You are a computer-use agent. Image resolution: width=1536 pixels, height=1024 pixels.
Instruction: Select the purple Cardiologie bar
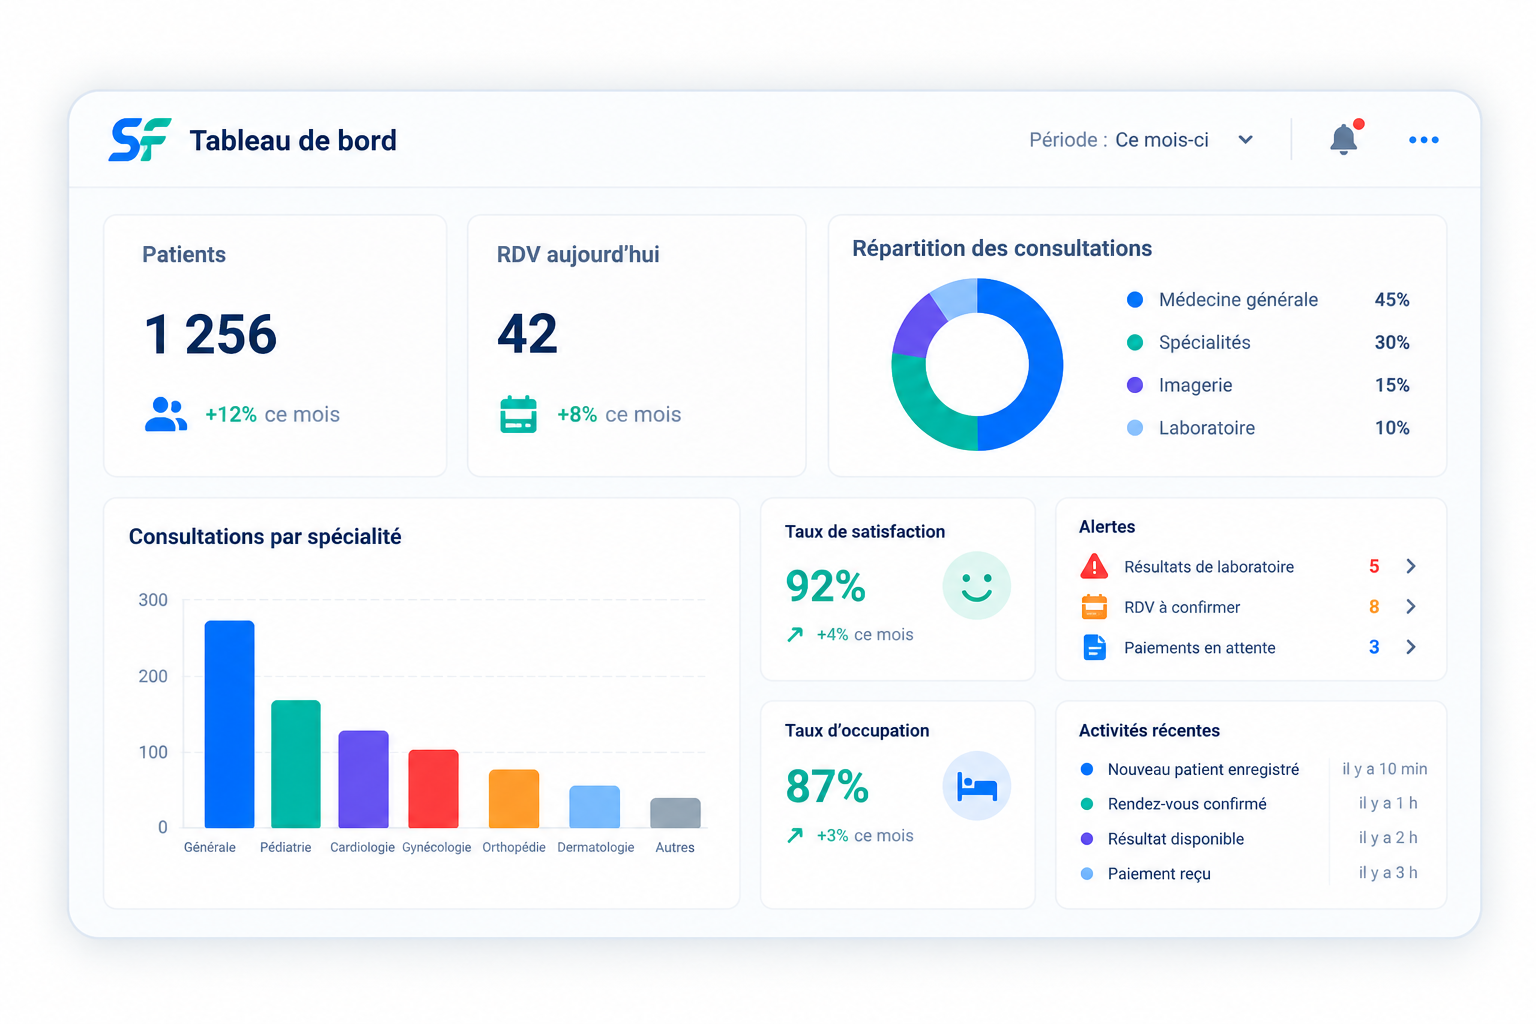pyautogui.click(x=363, y=779)
